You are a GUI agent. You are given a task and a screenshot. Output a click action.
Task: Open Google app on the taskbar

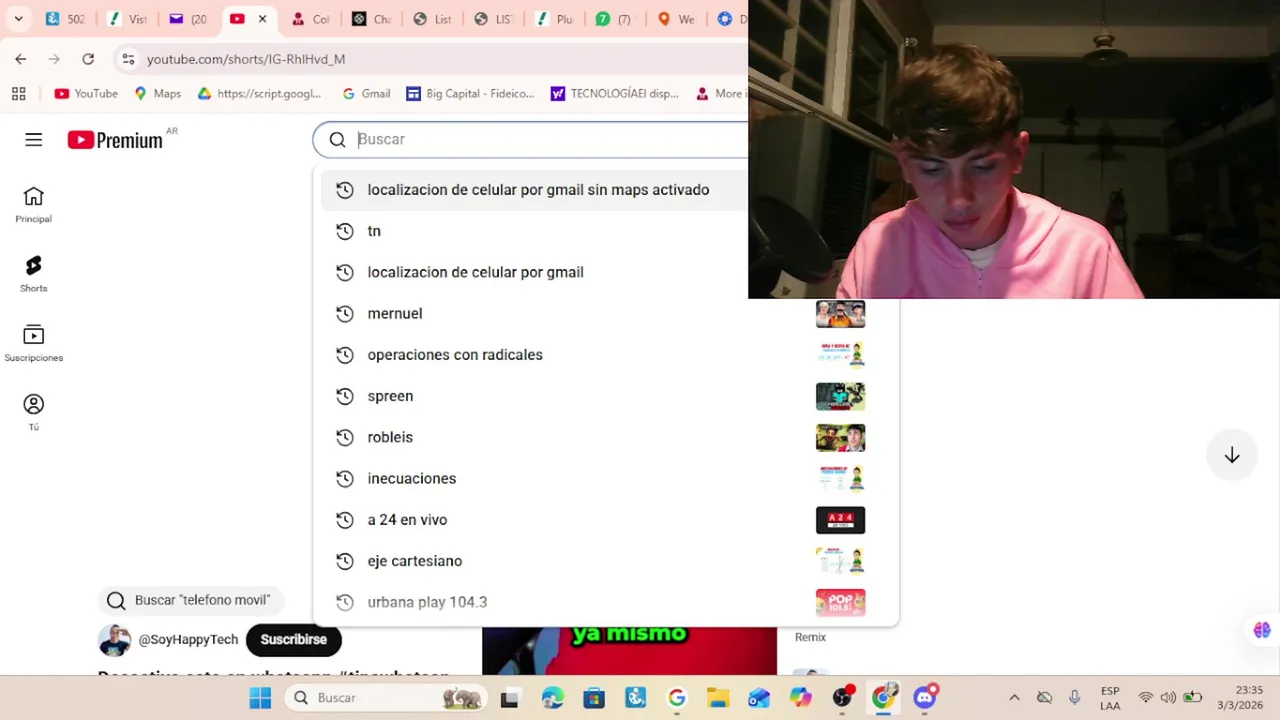pos(677,698)
